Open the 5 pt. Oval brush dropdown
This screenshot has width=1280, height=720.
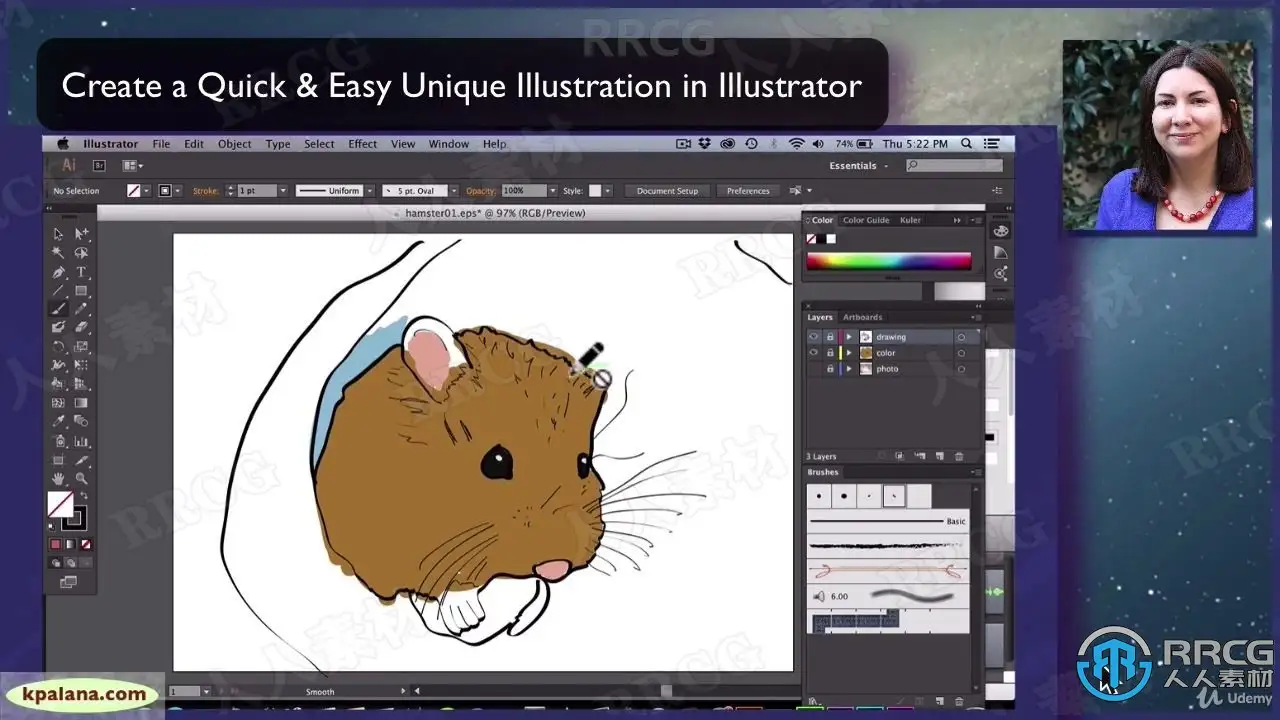pyautogui.click(x=453, y=191)
